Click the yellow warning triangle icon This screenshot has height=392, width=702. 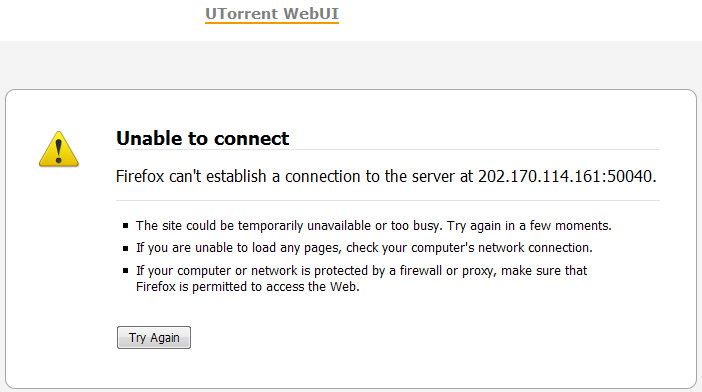coord(59,149)
